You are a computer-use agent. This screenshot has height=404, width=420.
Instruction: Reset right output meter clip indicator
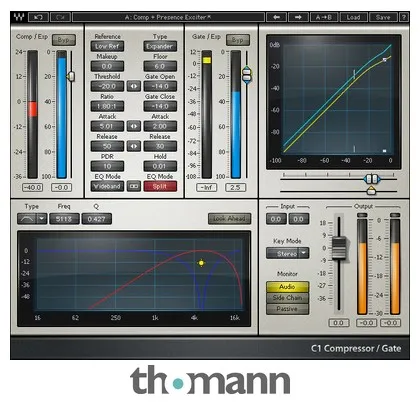[x=395, y=215]
